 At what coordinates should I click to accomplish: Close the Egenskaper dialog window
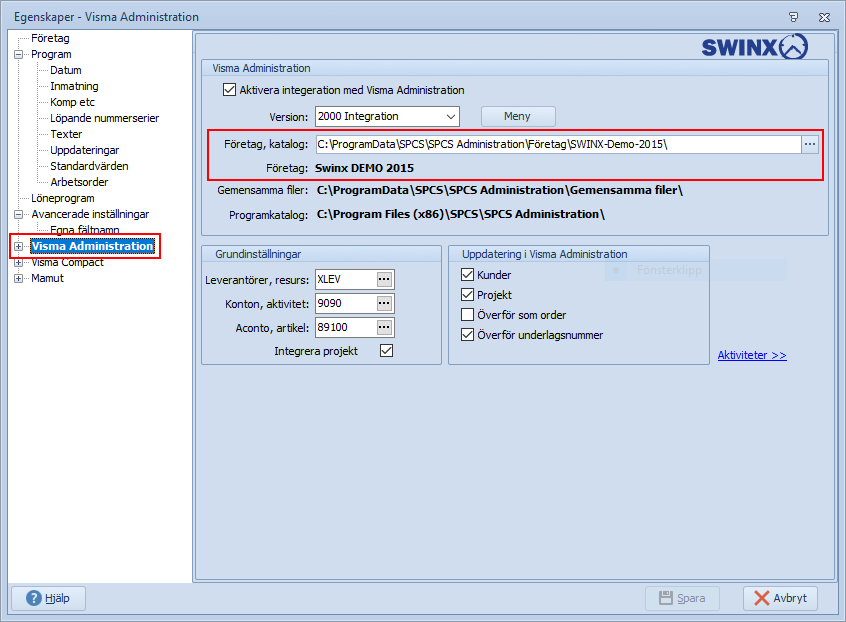click(824, 17)
